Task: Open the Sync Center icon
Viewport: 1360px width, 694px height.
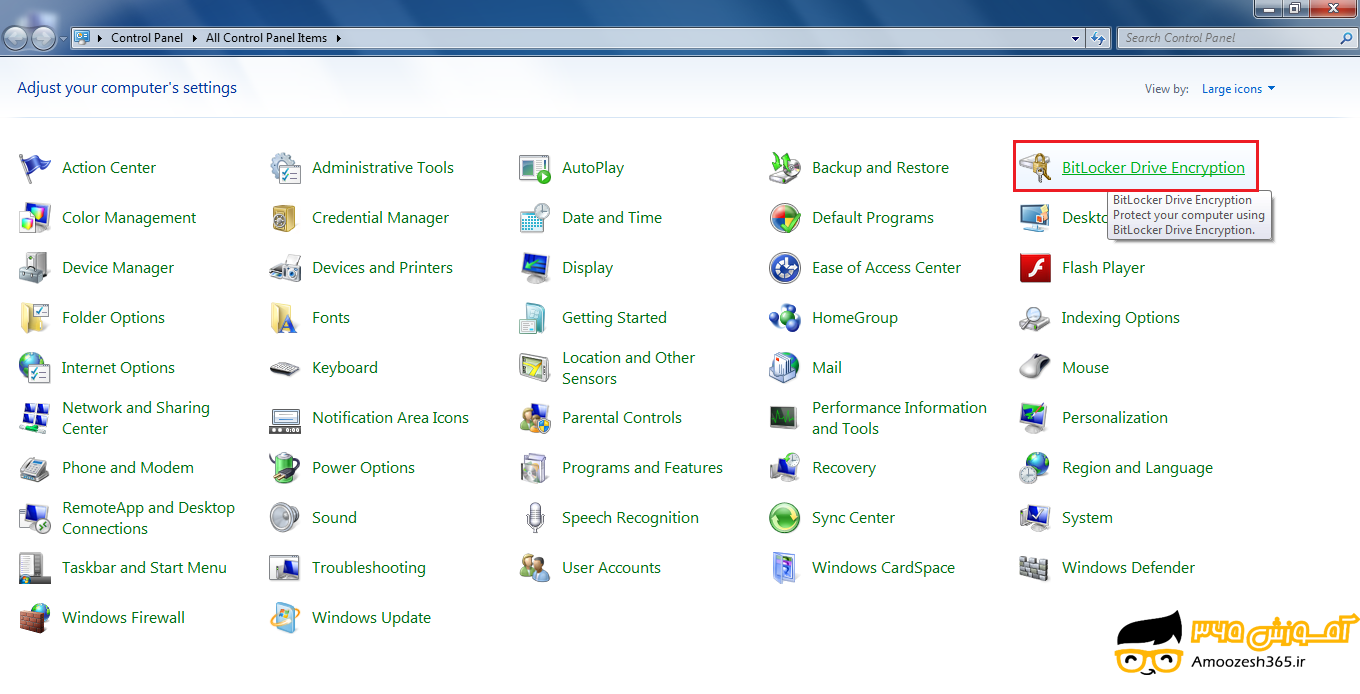Action: 785,518
